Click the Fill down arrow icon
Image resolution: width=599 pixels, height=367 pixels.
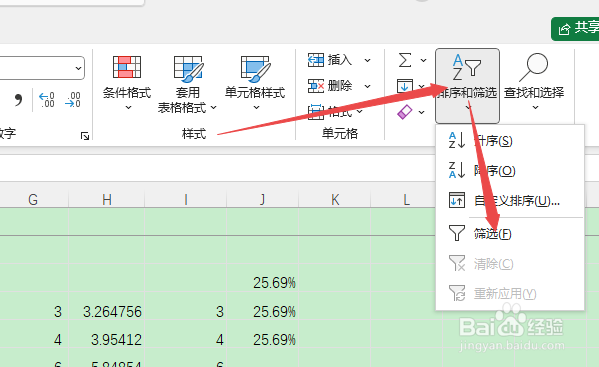(405, 86)
